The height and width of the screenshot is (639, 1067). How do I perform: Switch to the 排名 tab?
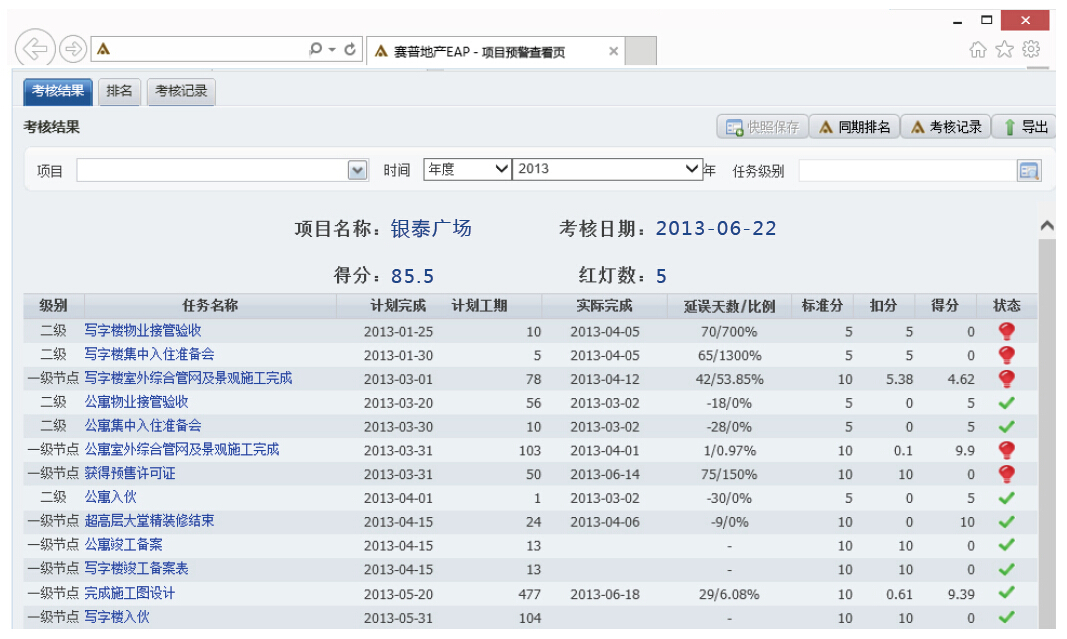coord(120,92)
